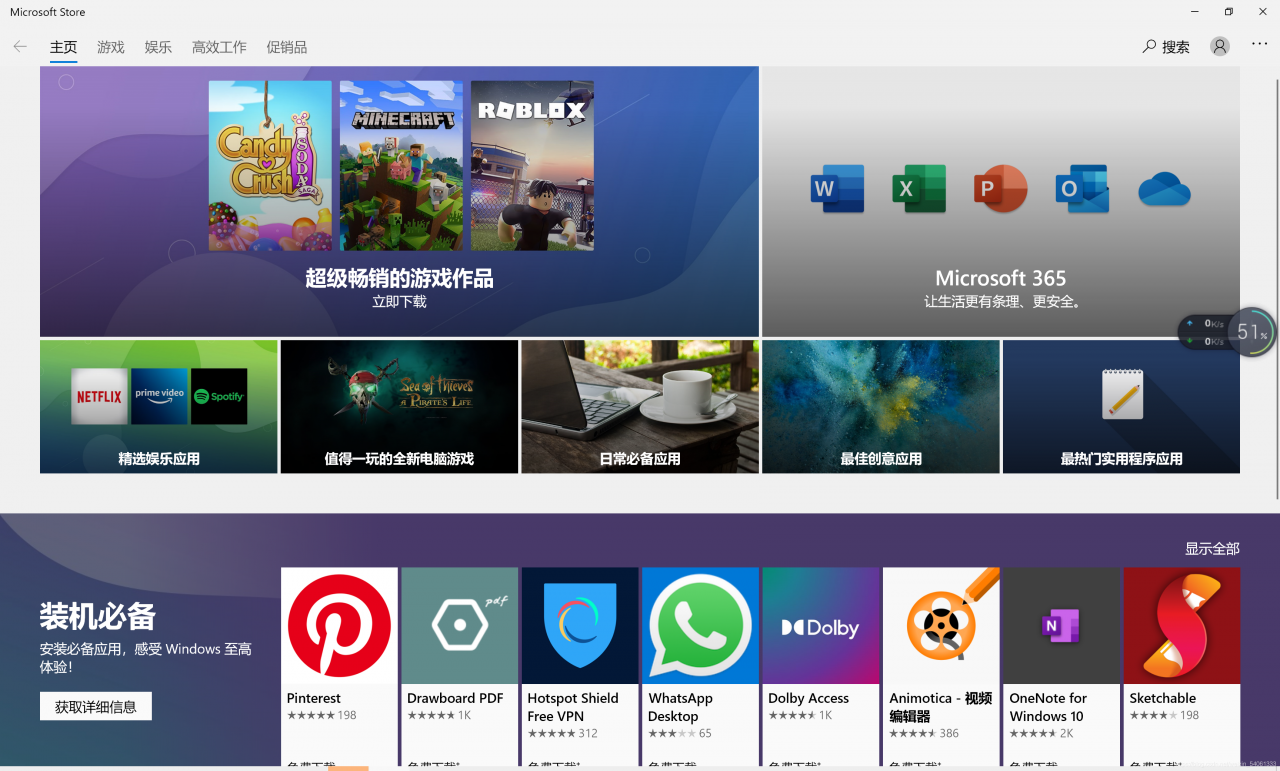Switch to the 游戏 tab
The image size is (1280, 771).
[x=111, y=47]
